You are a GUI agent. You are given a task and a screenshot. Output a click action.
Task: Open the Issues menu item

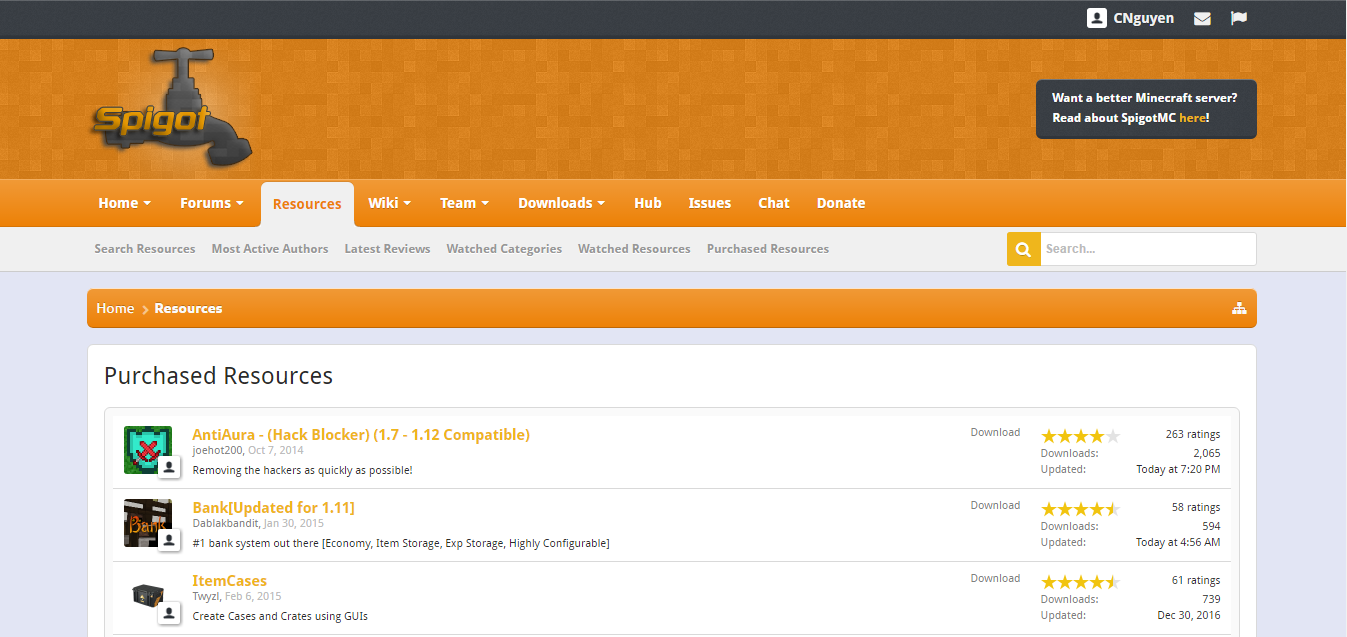tap(710, 203)
